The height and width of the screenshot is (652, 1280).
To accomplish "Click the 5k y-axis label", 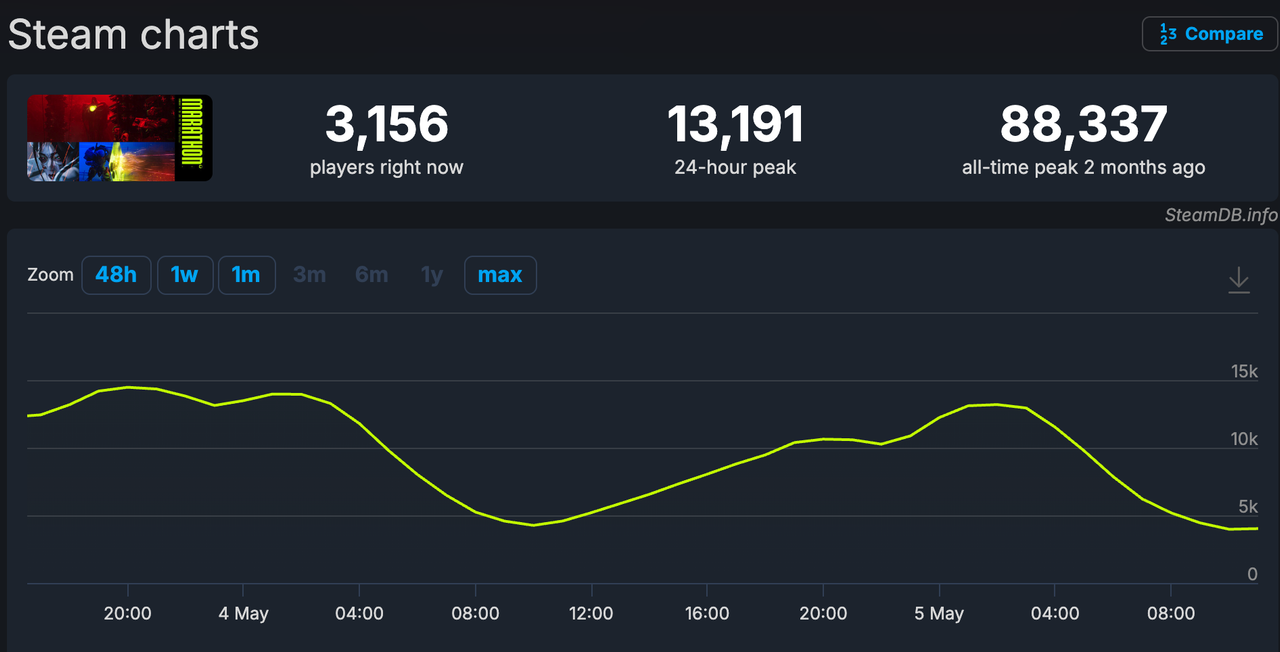I will (1248, 507).
